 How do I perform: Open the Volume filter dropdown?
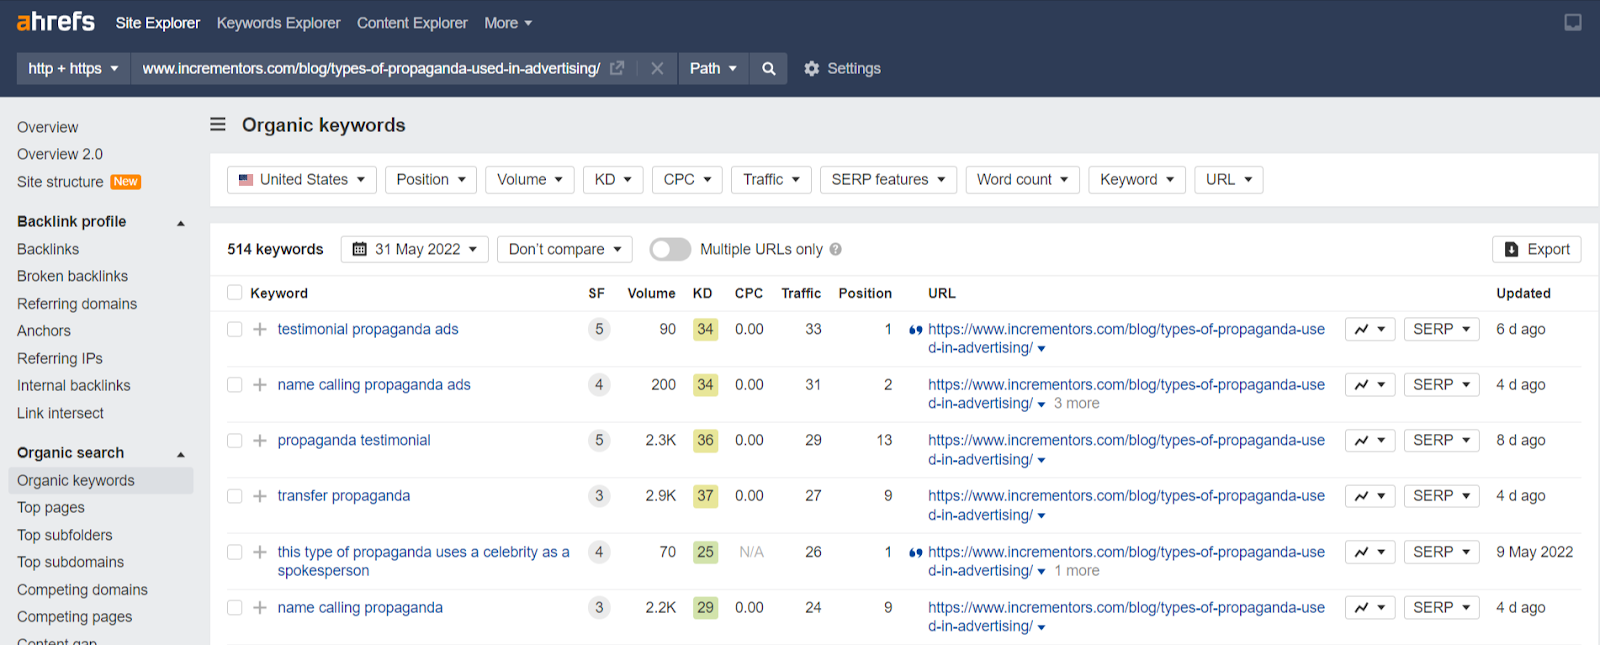point(530,180)
